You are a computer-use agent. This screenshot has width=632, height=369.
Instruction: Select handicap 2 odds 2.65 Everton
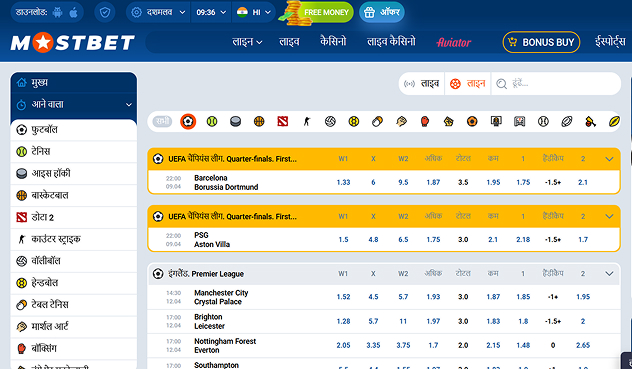coord(583,345)
